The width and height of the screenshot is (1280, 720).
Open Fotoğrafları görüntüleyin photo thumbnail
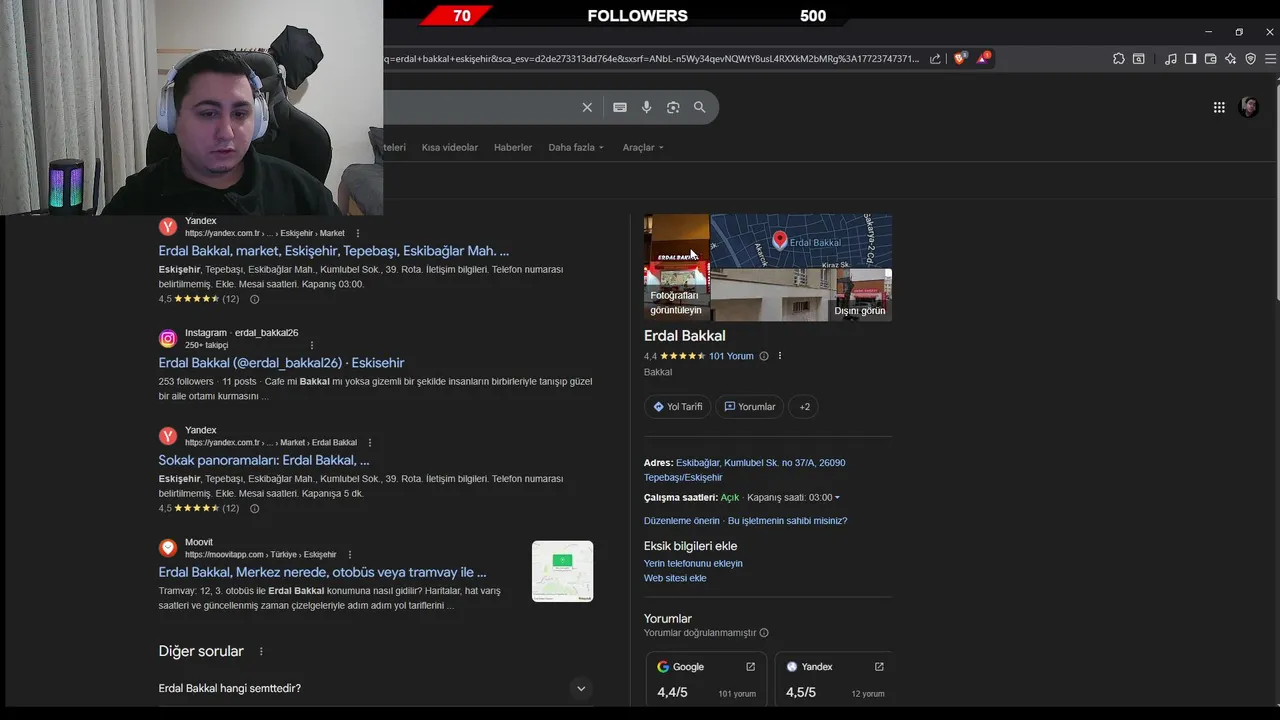click(676, 267)
